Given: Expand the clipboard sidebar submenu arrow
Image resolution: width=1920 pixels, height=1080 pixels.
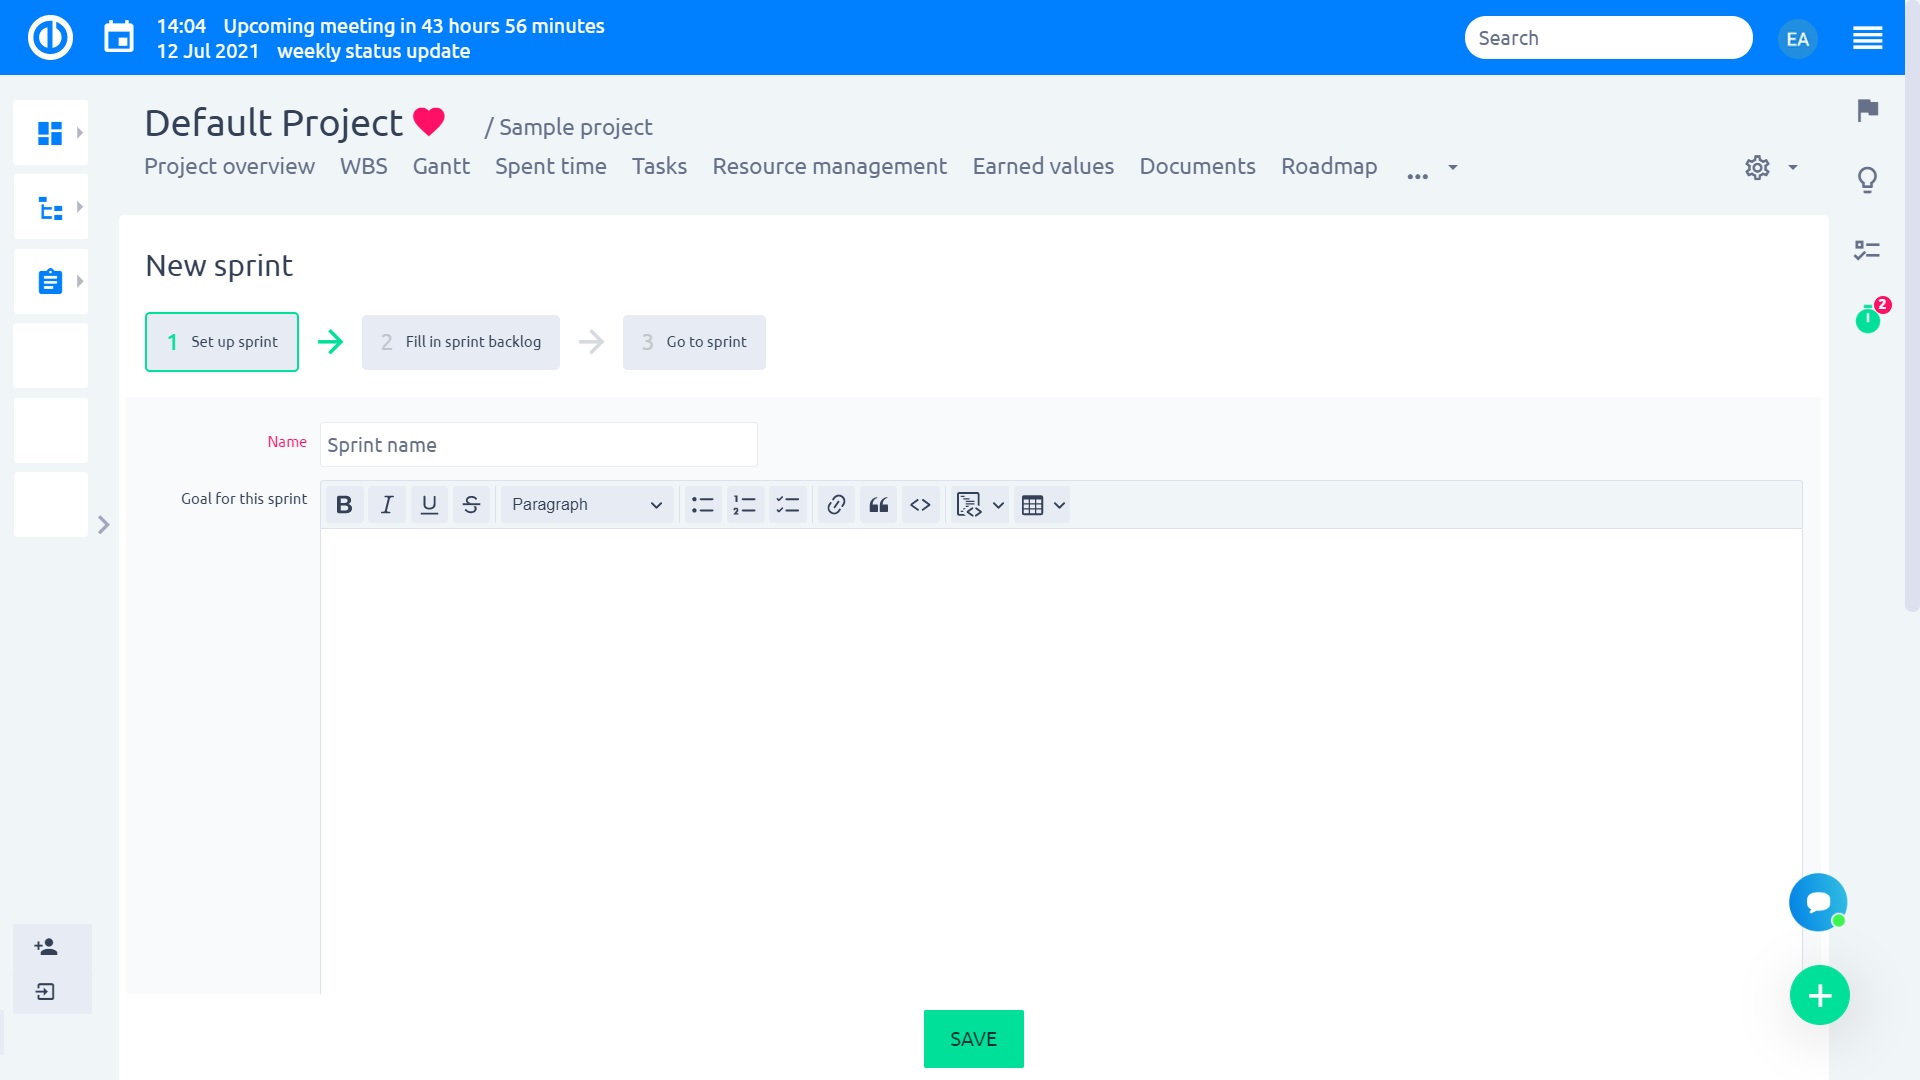Looking at the screenshot, I should [80, 281].
